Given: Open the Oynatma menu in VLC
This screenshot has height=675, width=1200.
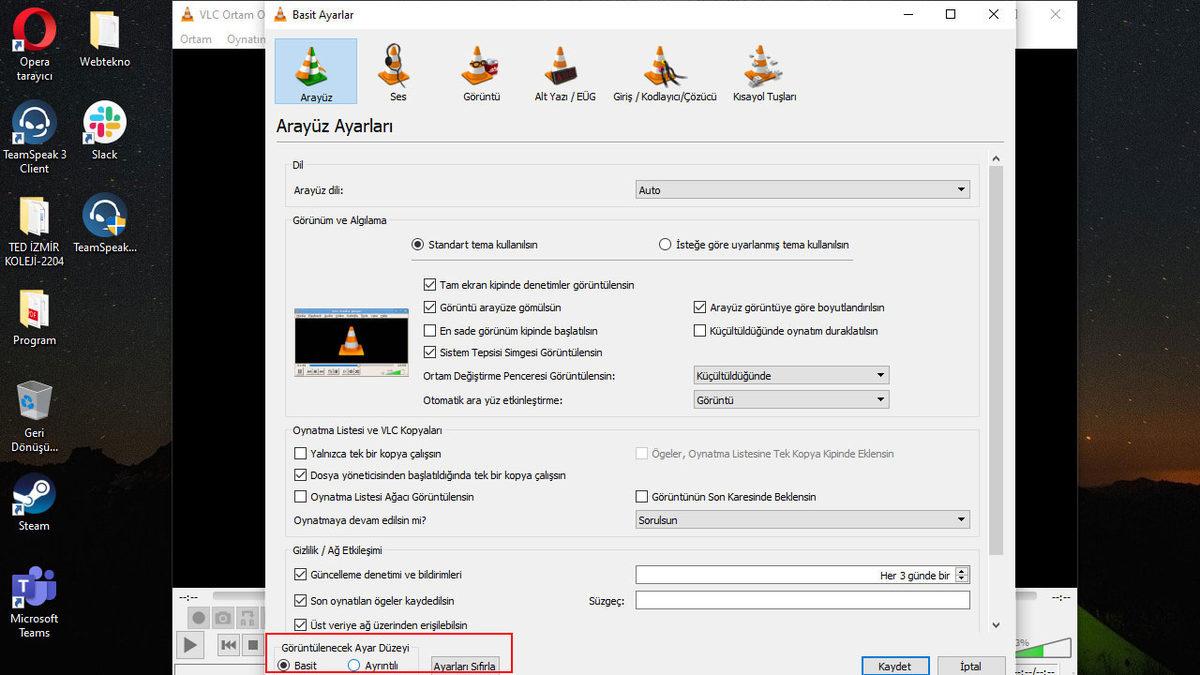Looking at the screenshot, I should point(247,38).
